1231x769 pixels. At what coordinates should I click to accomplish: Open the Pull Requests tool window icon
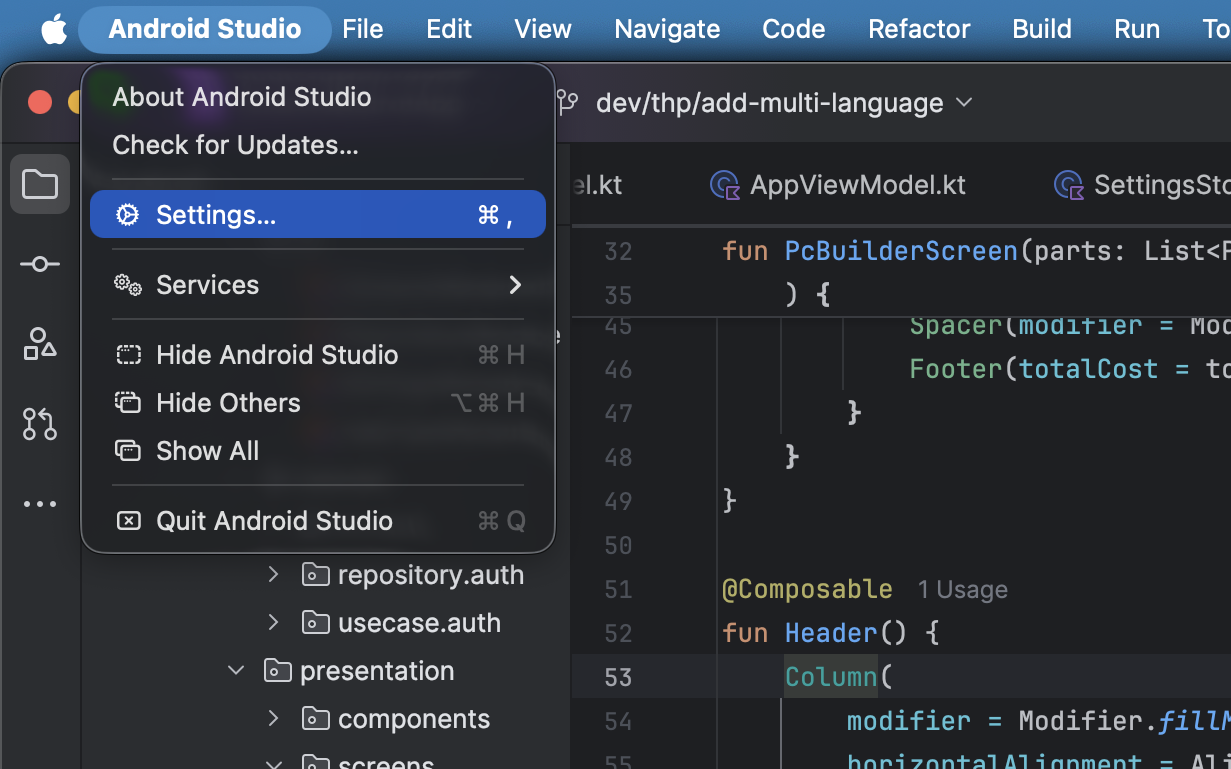pos(40,424)
